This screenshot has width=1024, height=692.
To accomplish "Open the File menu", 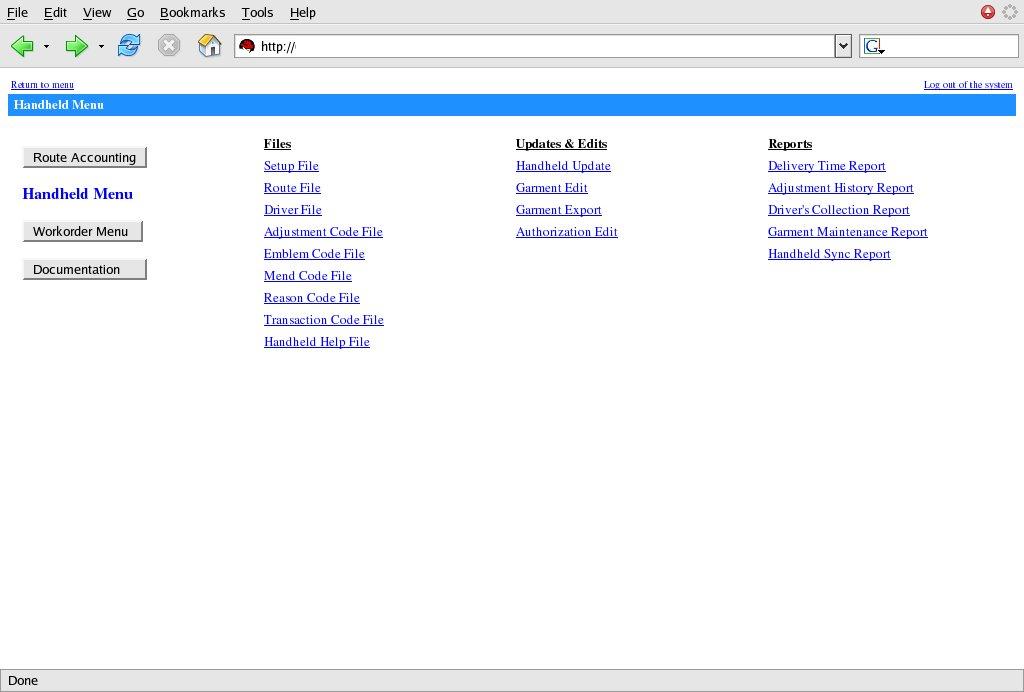I will [x=17, y=12].
